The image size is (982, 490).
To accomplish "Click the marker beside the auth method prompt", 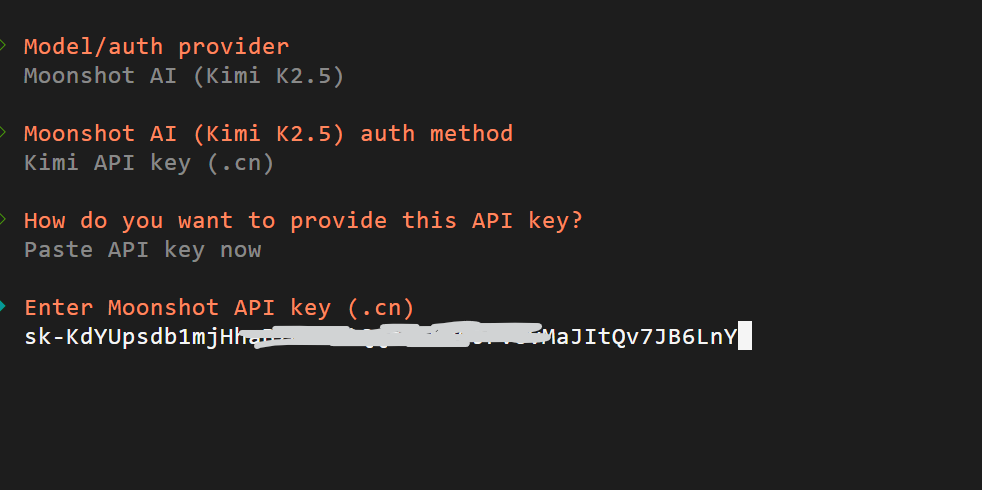I will pos(3,133).
